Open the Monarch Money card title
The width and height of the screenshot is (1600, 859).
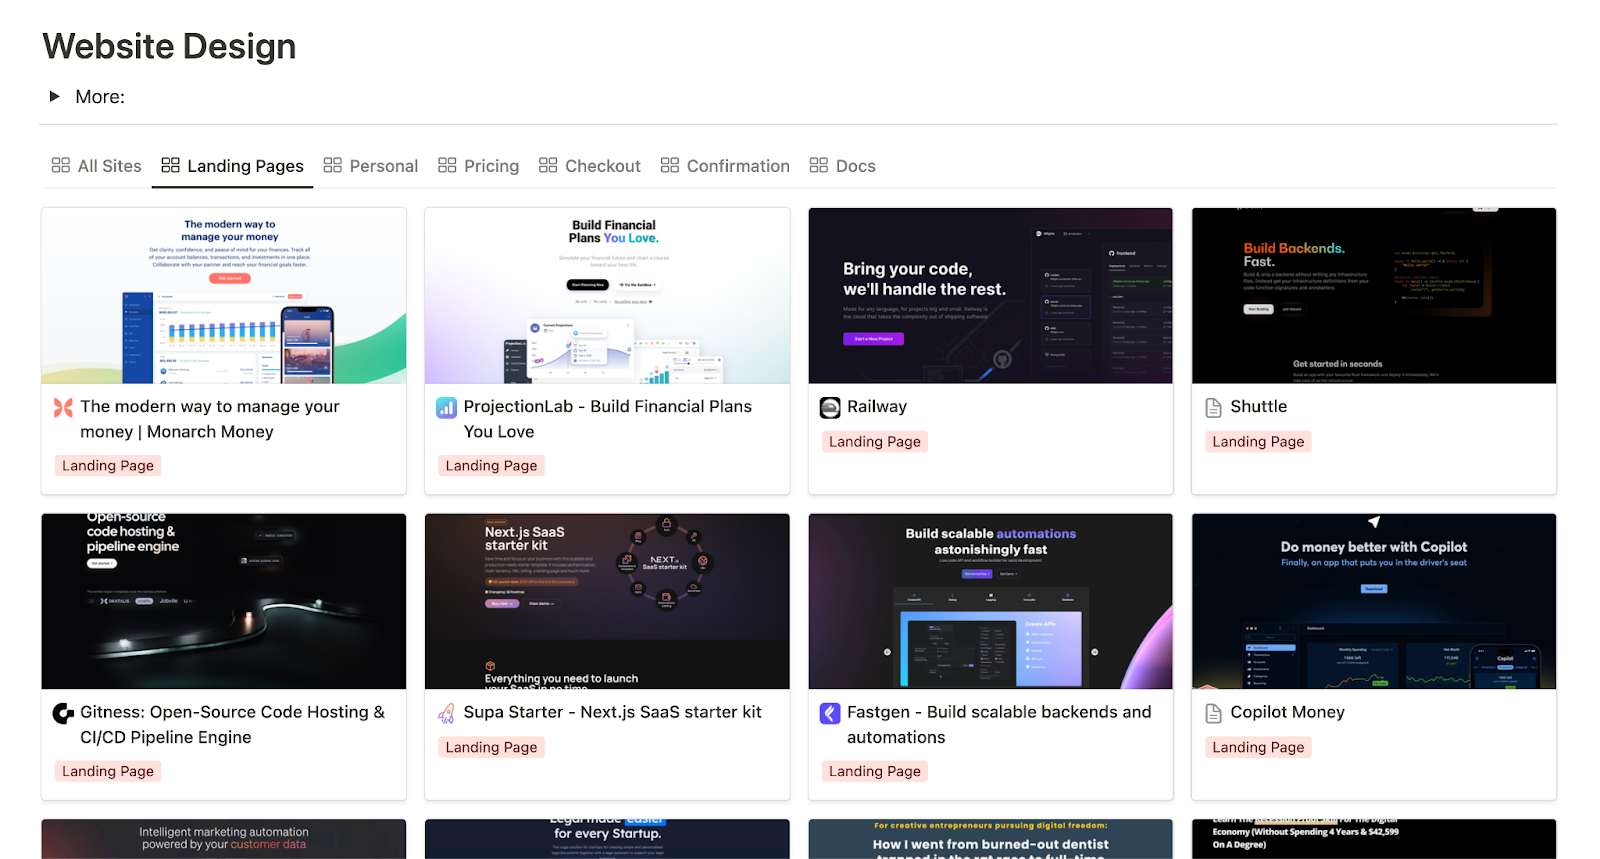coord(210,419)
